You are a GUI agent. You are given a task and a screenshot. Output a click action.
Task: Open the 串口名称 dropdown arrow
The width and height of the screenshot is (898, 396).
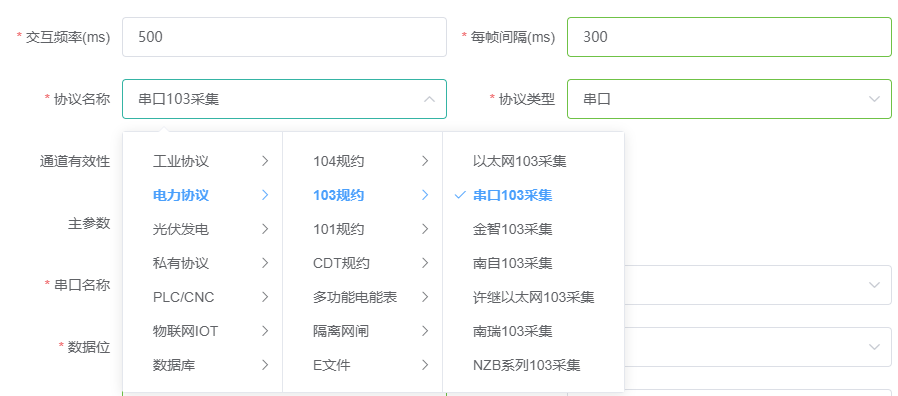pyautogui.click(x=874, y=285)
